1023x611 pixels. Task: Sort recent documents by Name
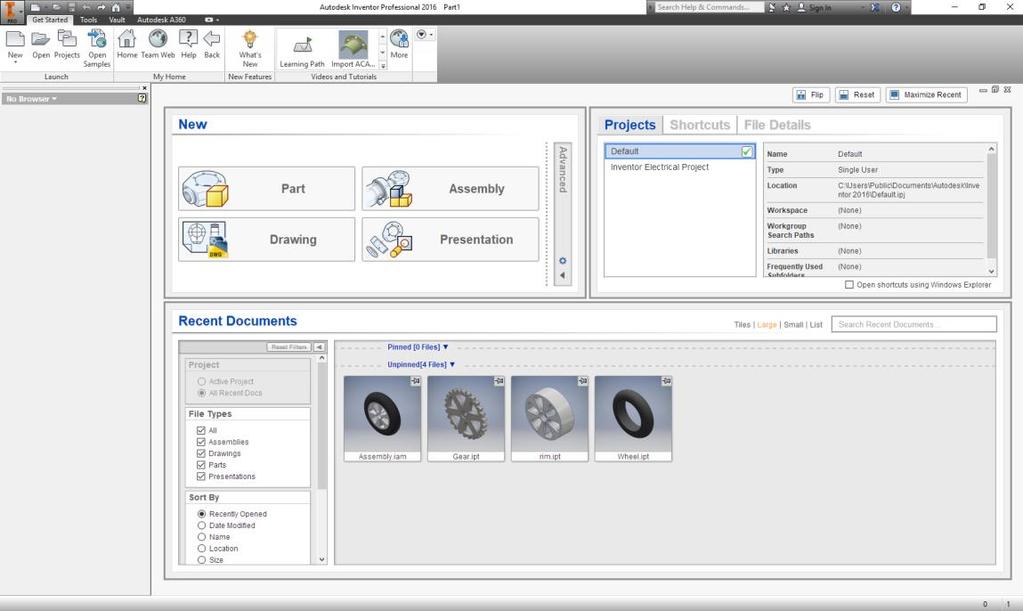pos(202,537)
